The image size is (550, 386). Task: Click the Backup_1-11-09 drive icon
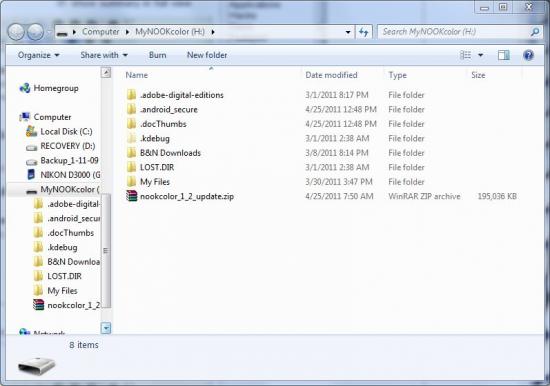point(31,162)
